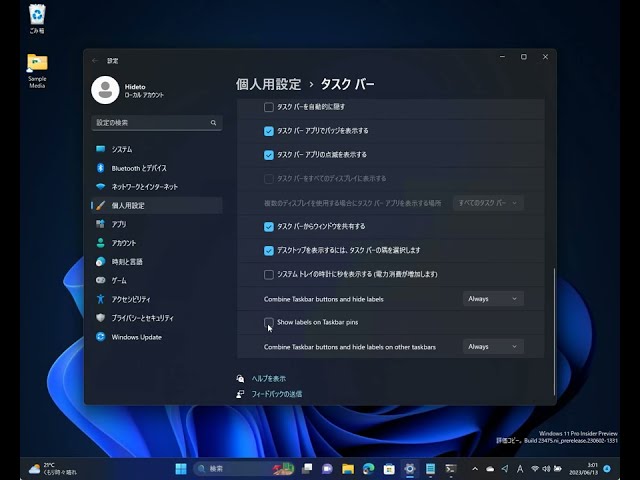The image size is (640, 480).
Task: Select 時刻と言語 in the sidebar menu
Action: point(126,262)
